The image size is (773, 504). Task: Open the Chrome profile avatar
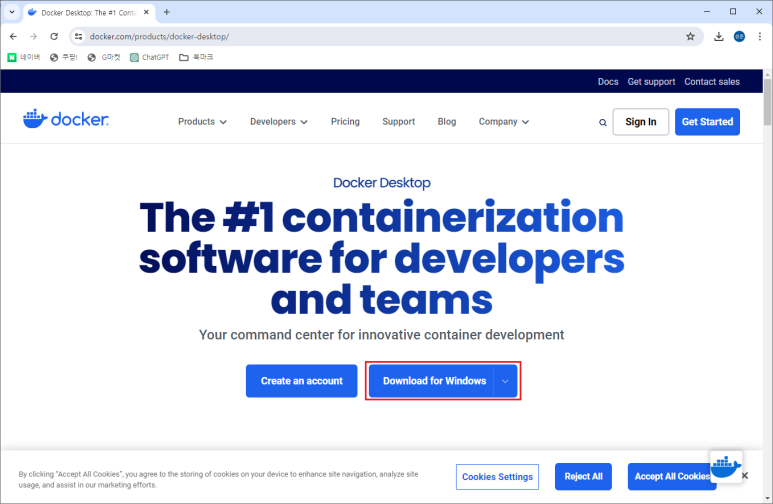coord(739,36)
